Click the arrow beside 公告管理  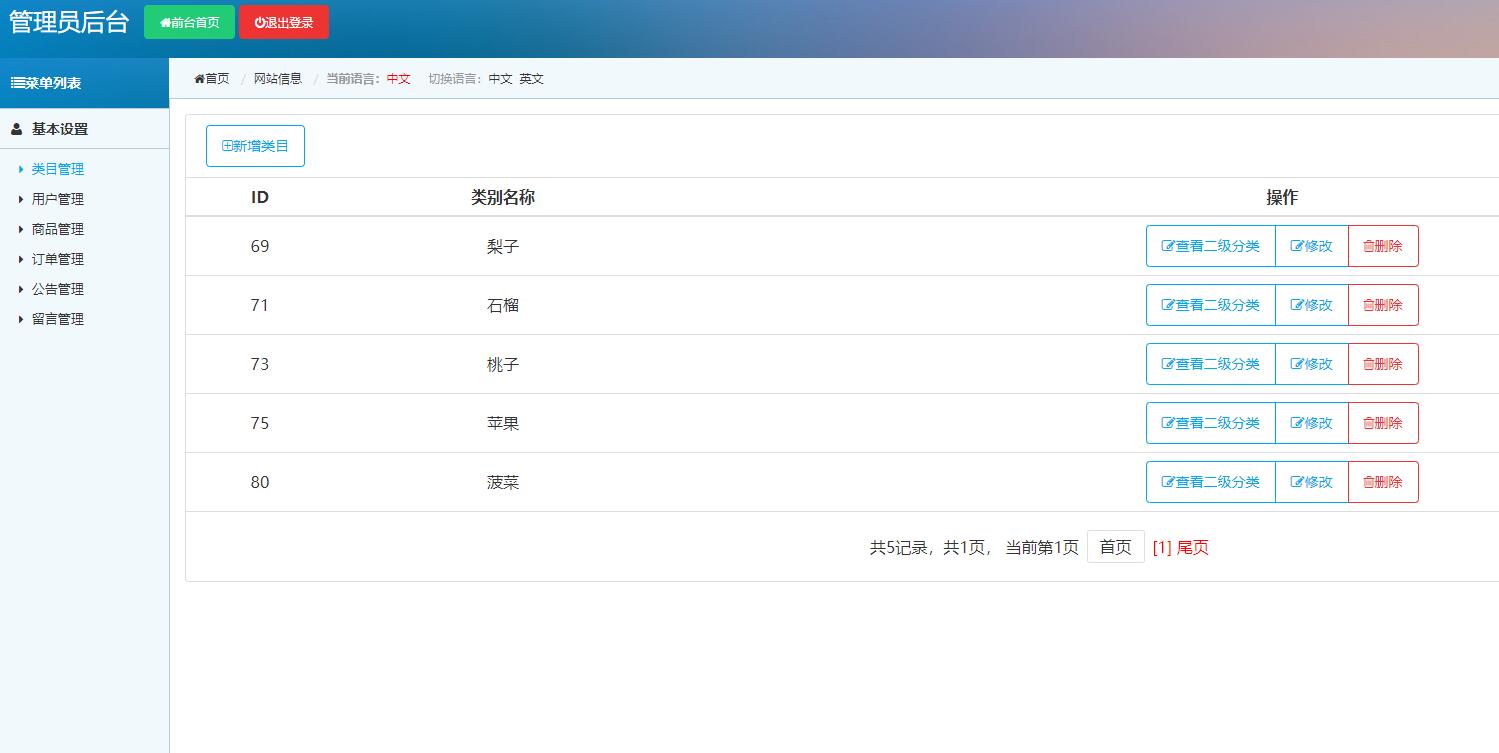(x=21, y=289)
